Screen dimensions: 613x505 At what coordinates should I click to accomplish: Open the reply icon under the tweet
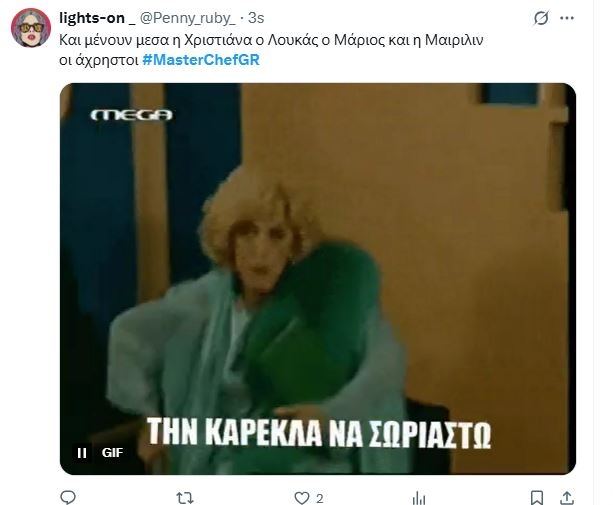(68, 498)
